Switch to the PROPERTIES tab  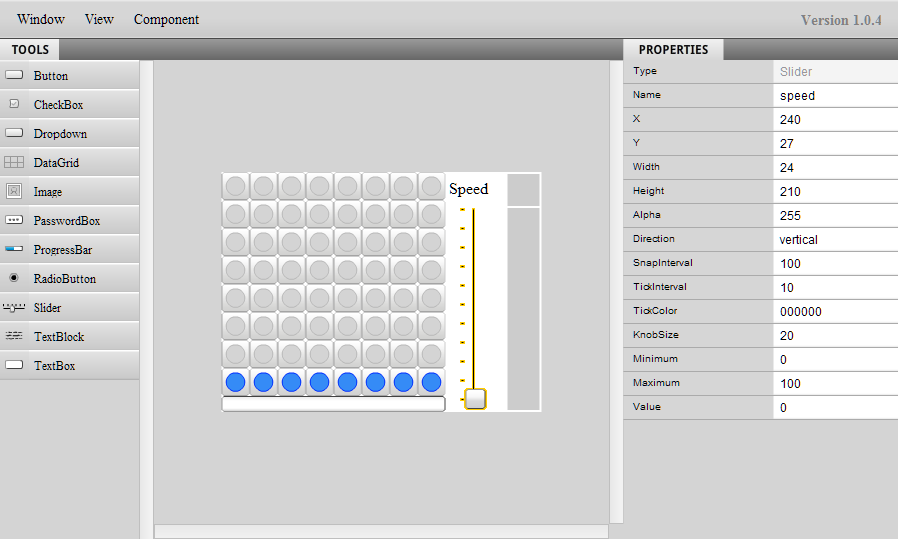coord(673,50)
